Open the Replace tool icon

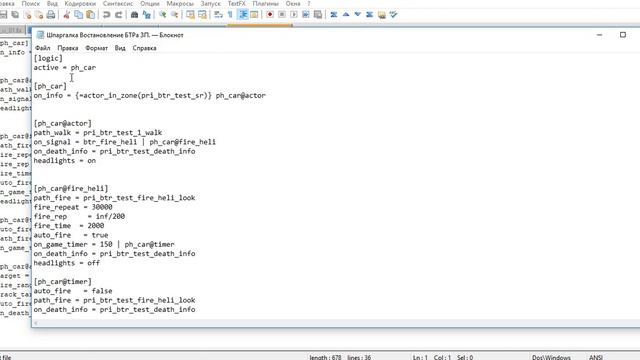coord(147,15)
